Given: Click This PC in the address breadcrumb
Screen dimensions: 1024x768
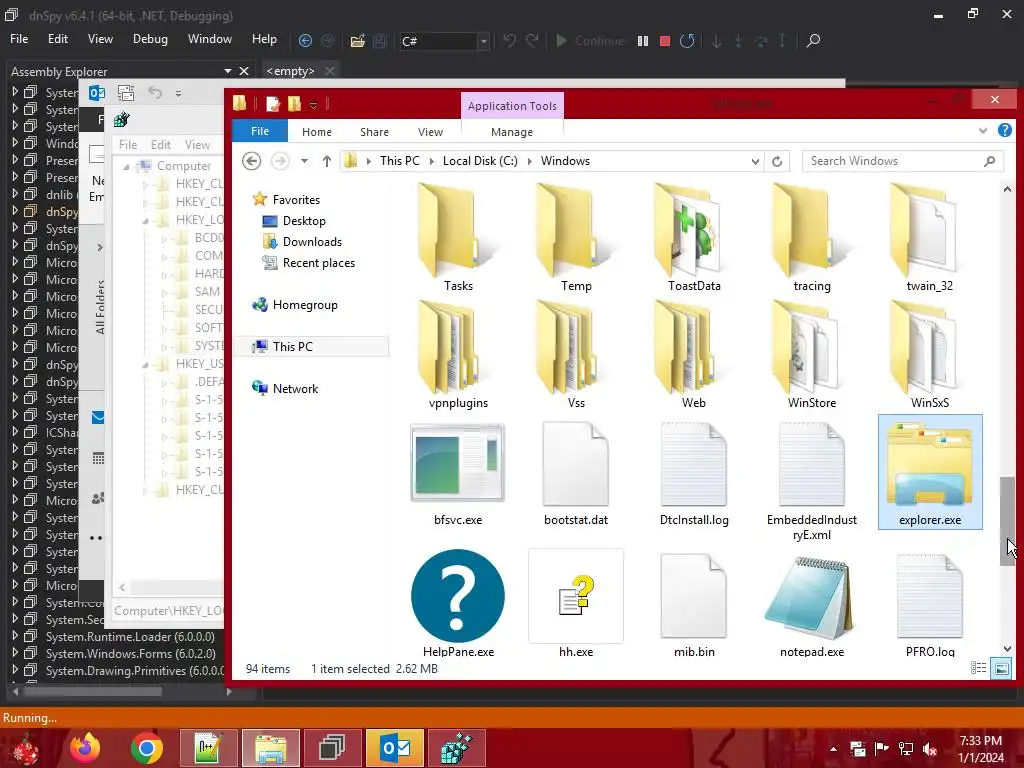Looking at the screenshot, I should click(x=400, y=161).
